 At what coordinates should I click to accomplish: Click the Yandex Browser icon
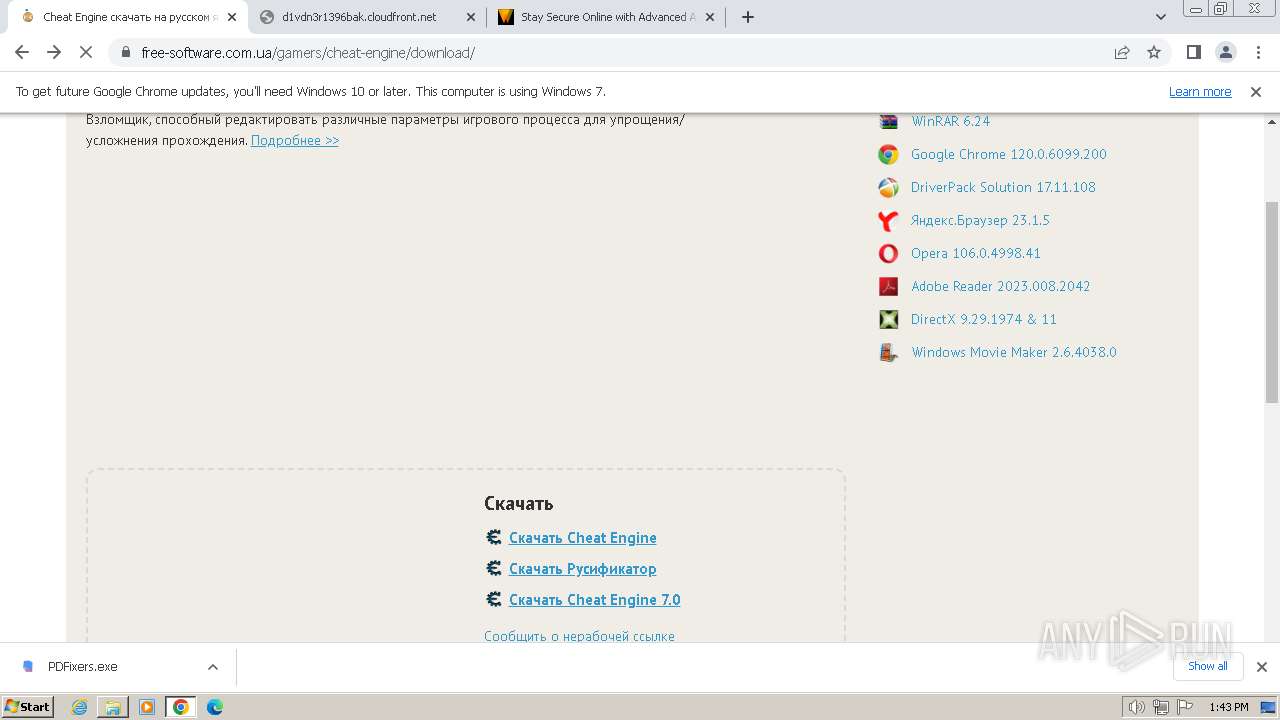coord(888,220)
